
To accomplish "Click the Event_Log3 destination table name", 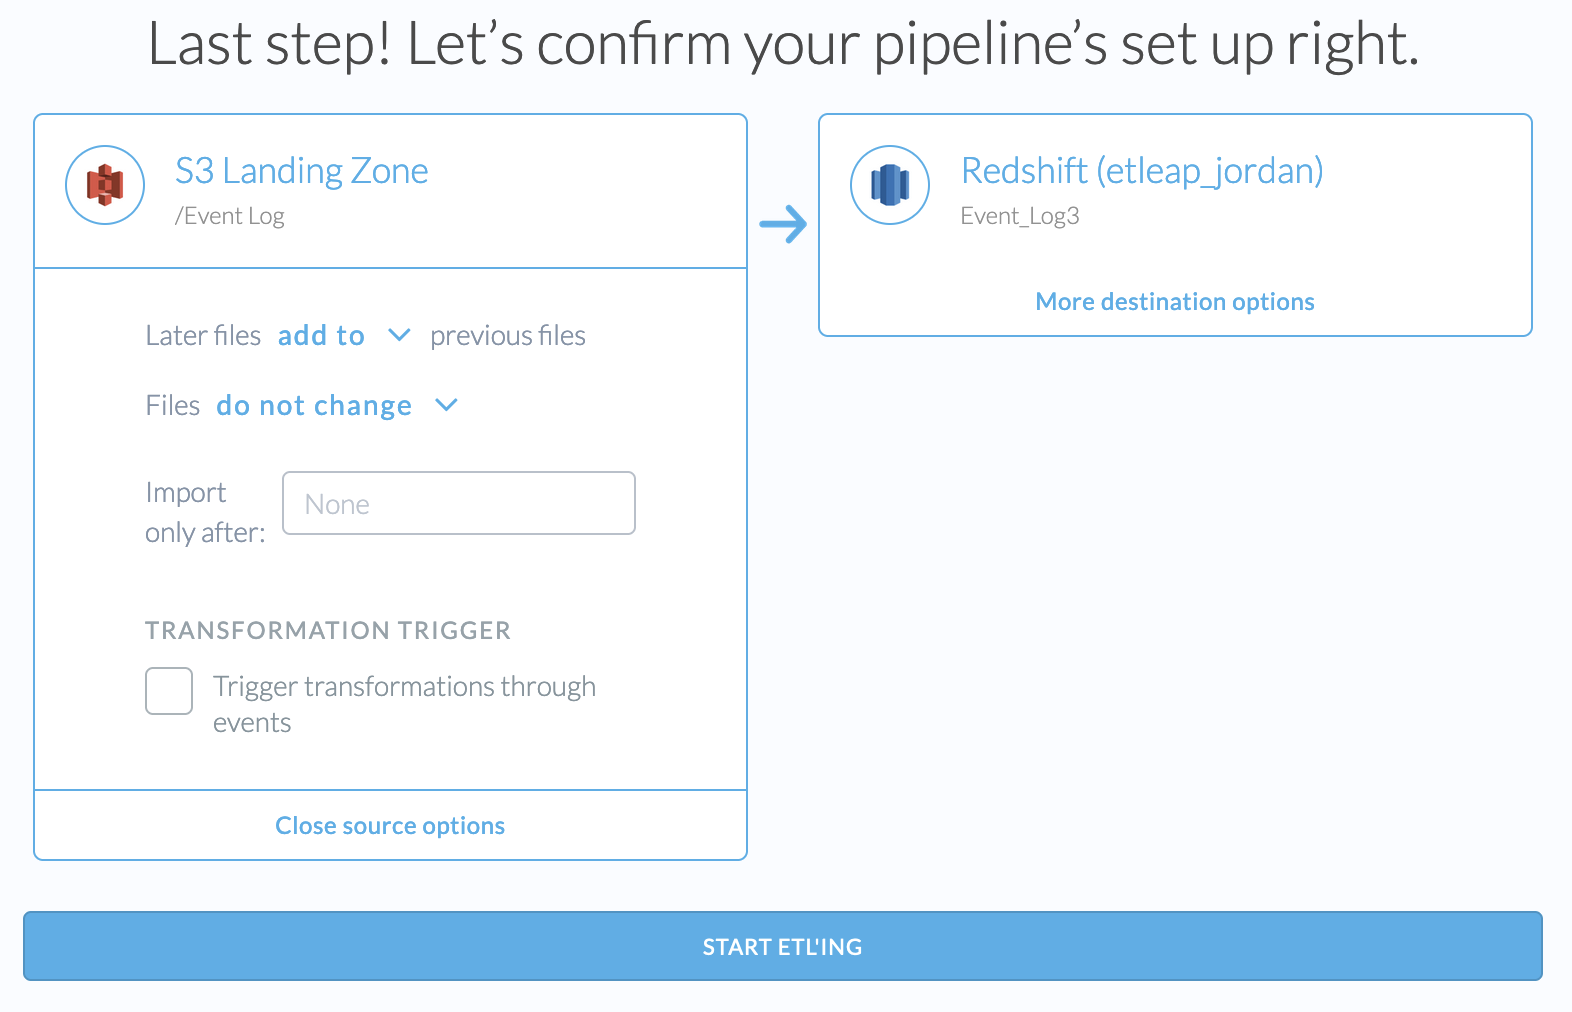I will (1019, 217).
